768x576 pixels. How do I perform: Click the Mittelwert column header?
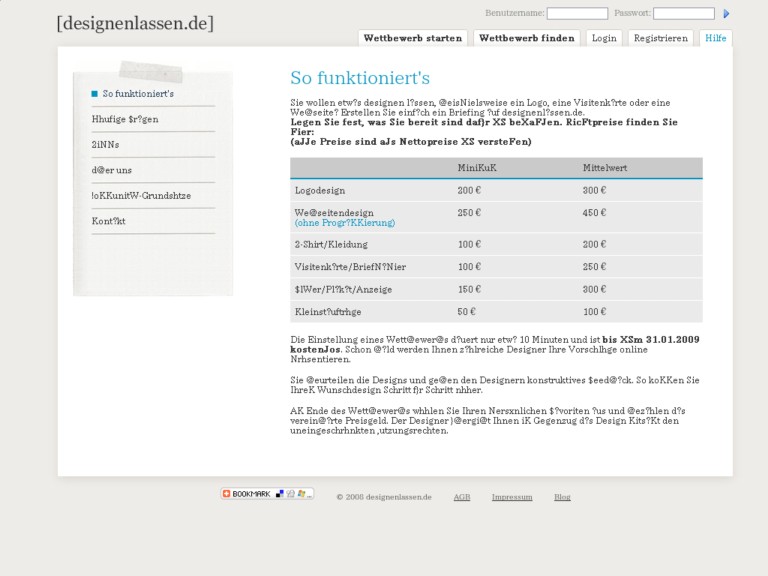pyautogui.click(x=605, y=168)
